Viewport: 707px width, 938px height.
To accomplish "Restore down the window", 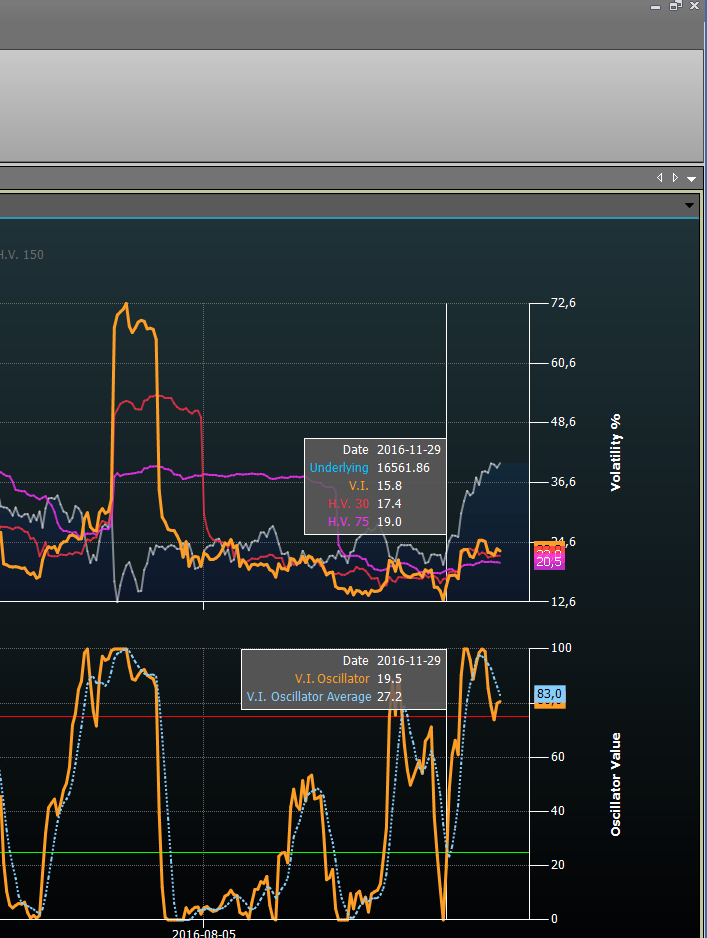I will 675,6.
